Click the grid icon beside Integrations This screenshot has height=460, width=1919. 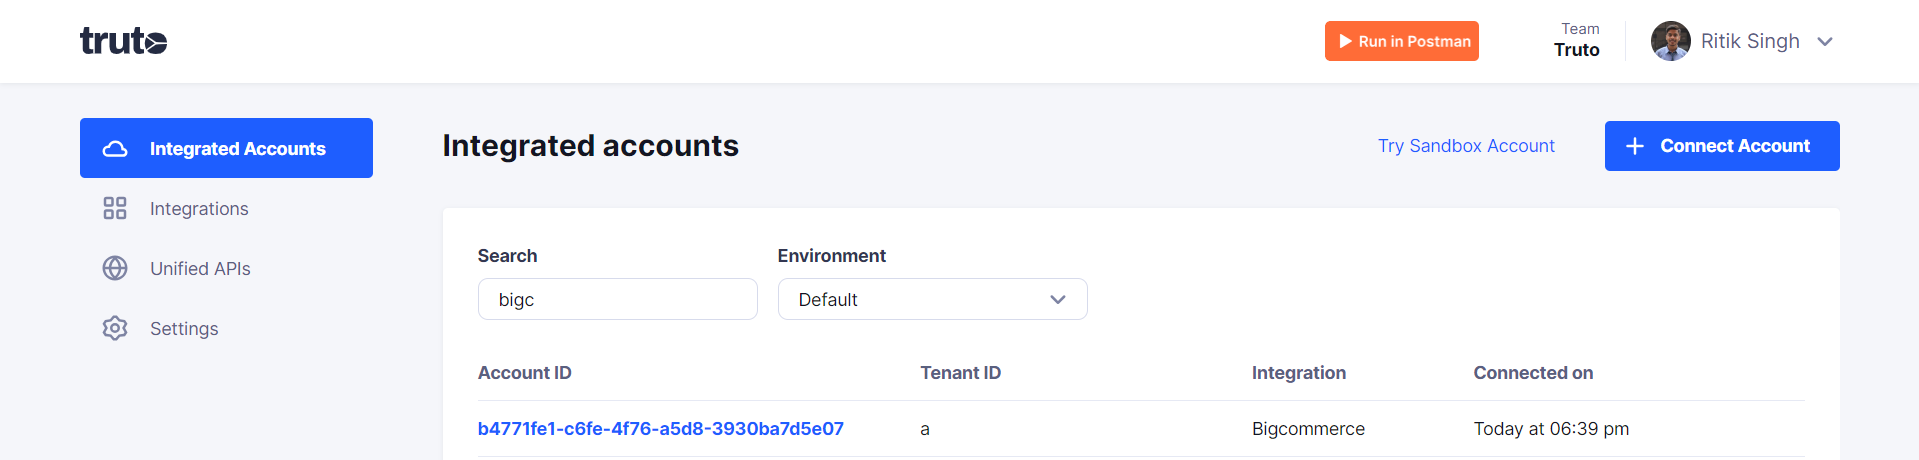[115, 208]
